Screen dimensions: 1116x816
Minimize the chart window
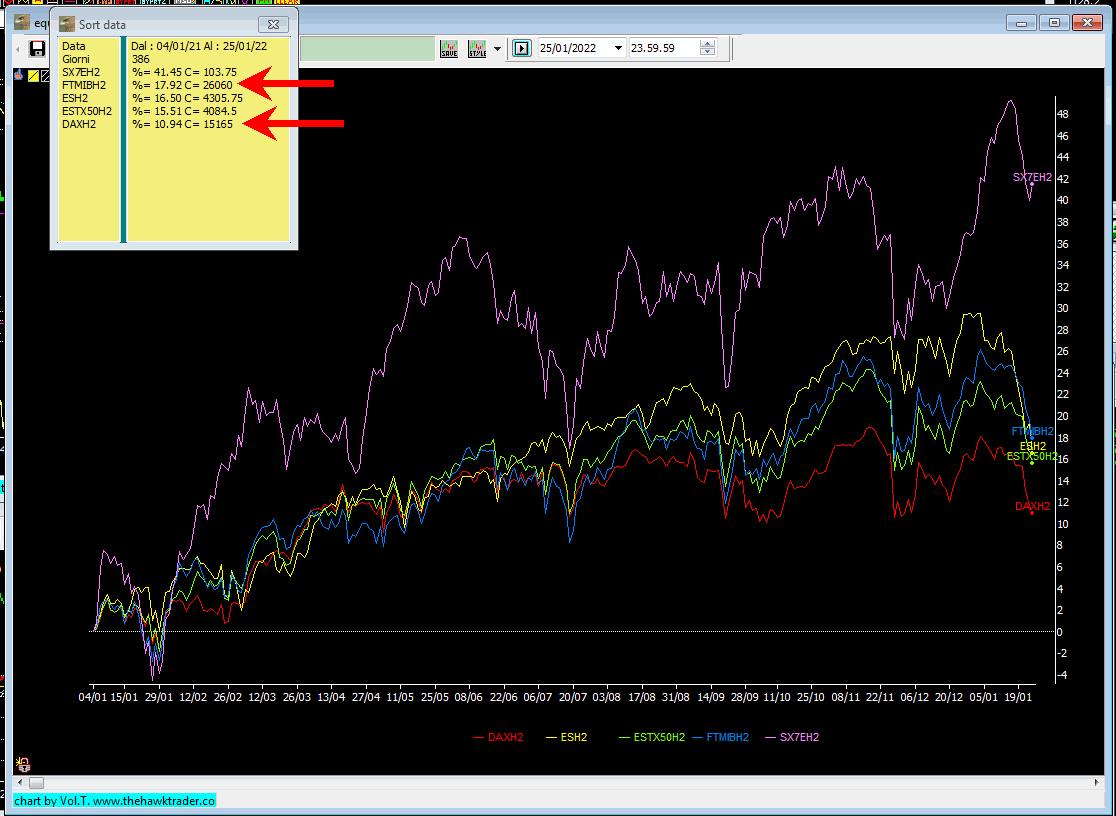(1021, 23)
